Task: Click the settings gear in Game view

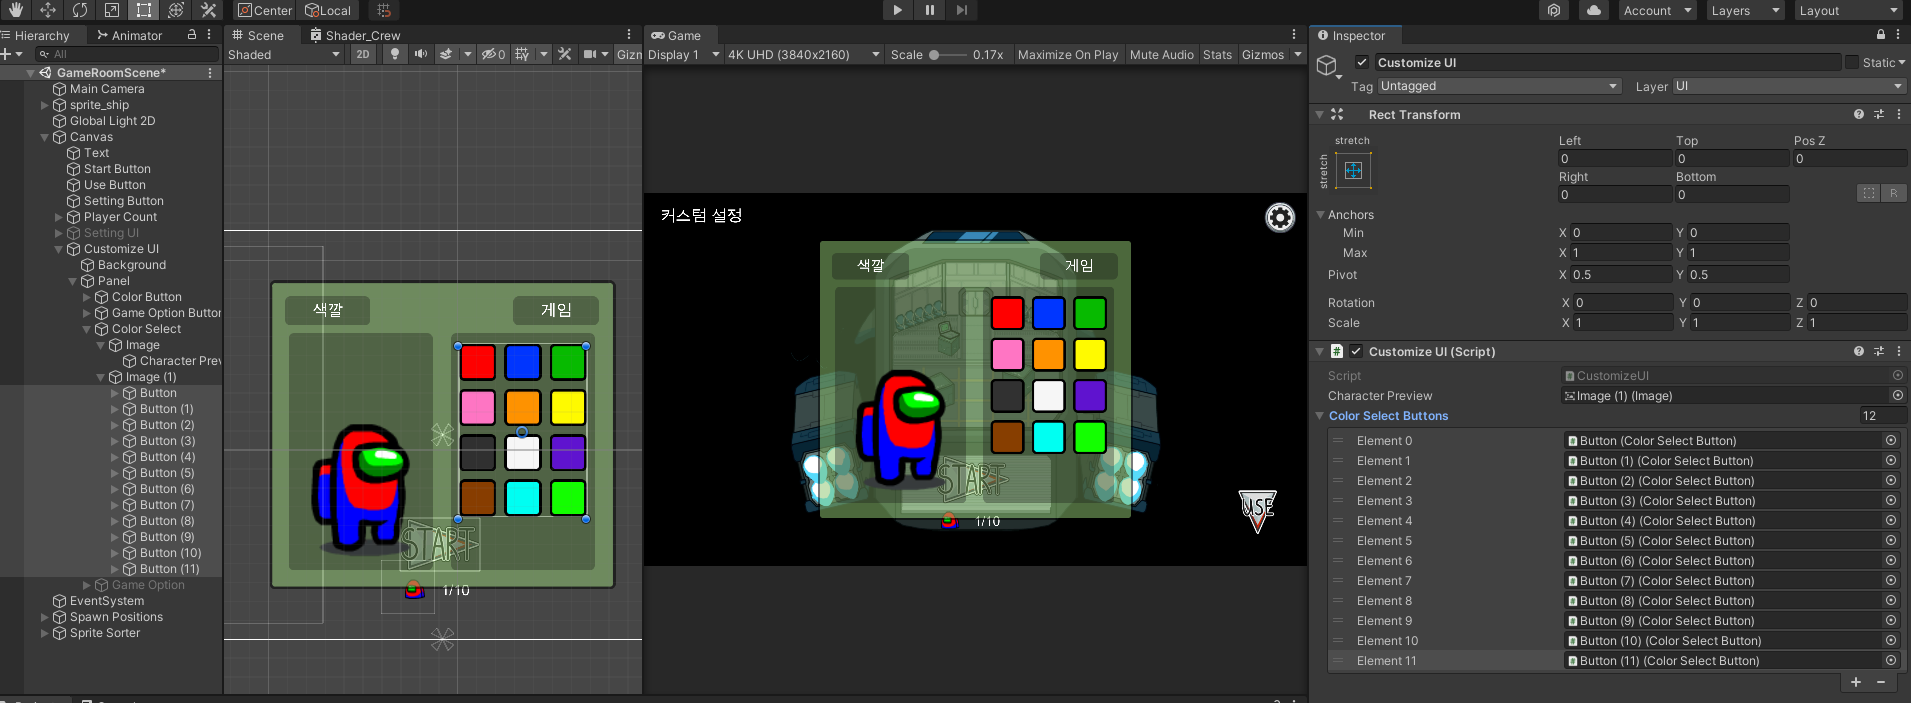Action: point(1280,217)
